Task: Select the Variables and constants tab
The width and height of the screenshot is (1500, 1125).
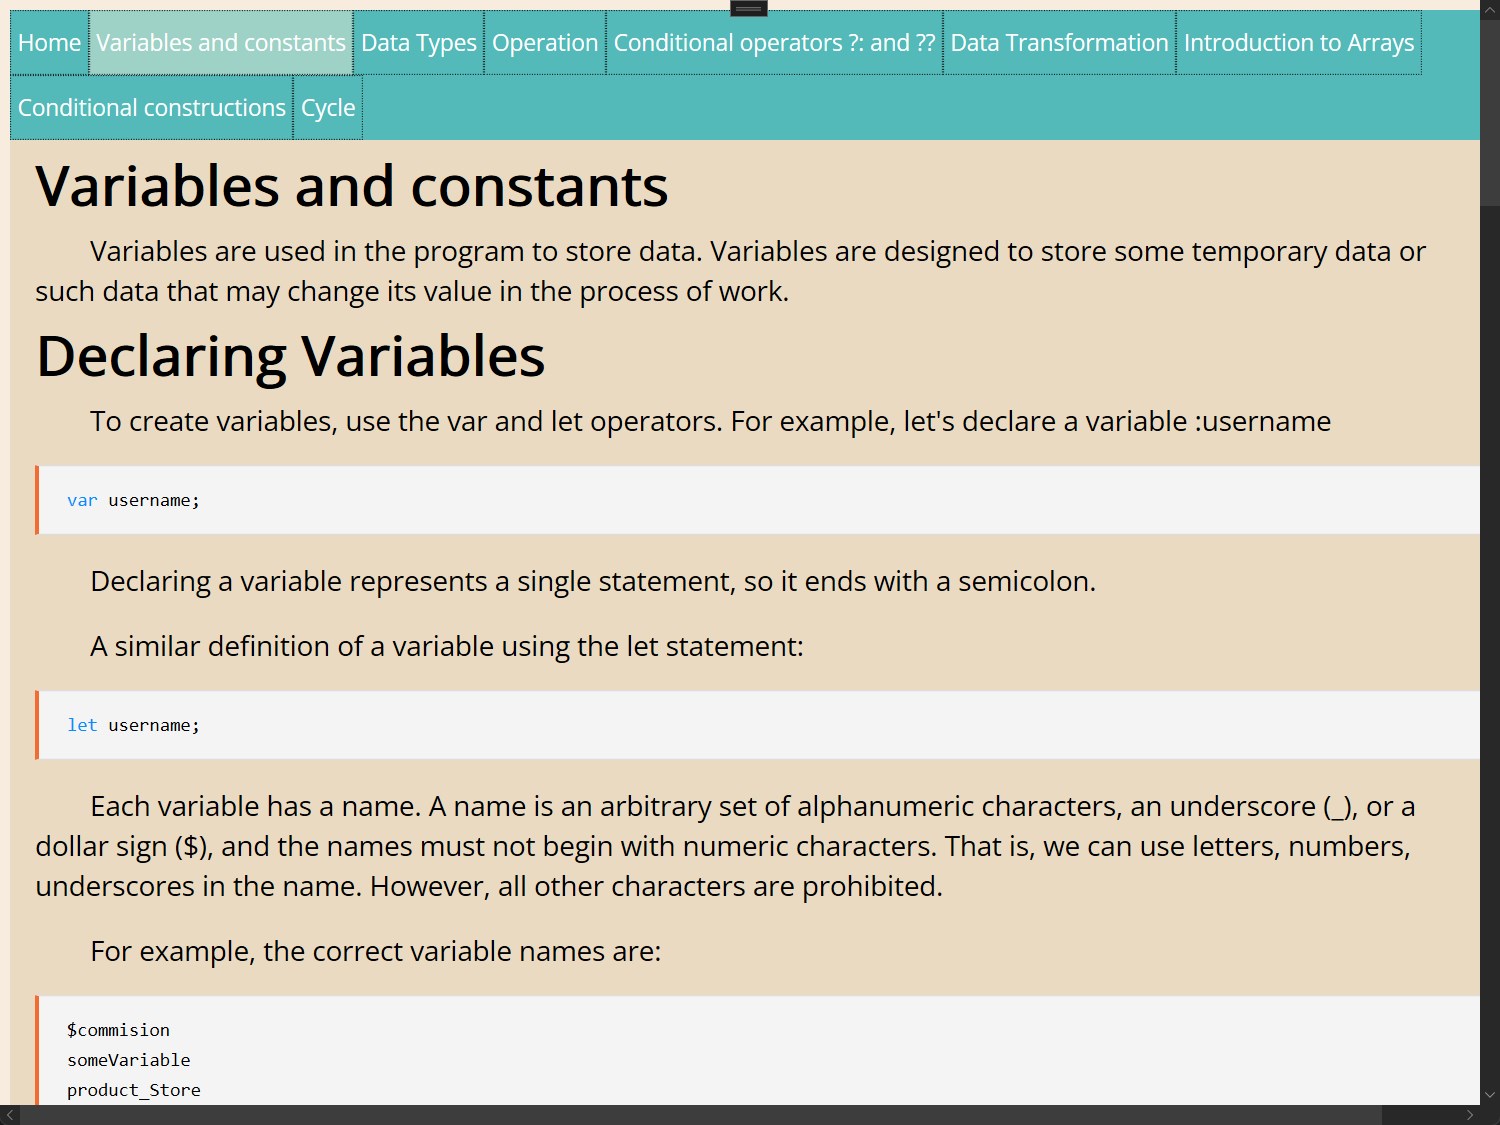Action: coord(221,43)
